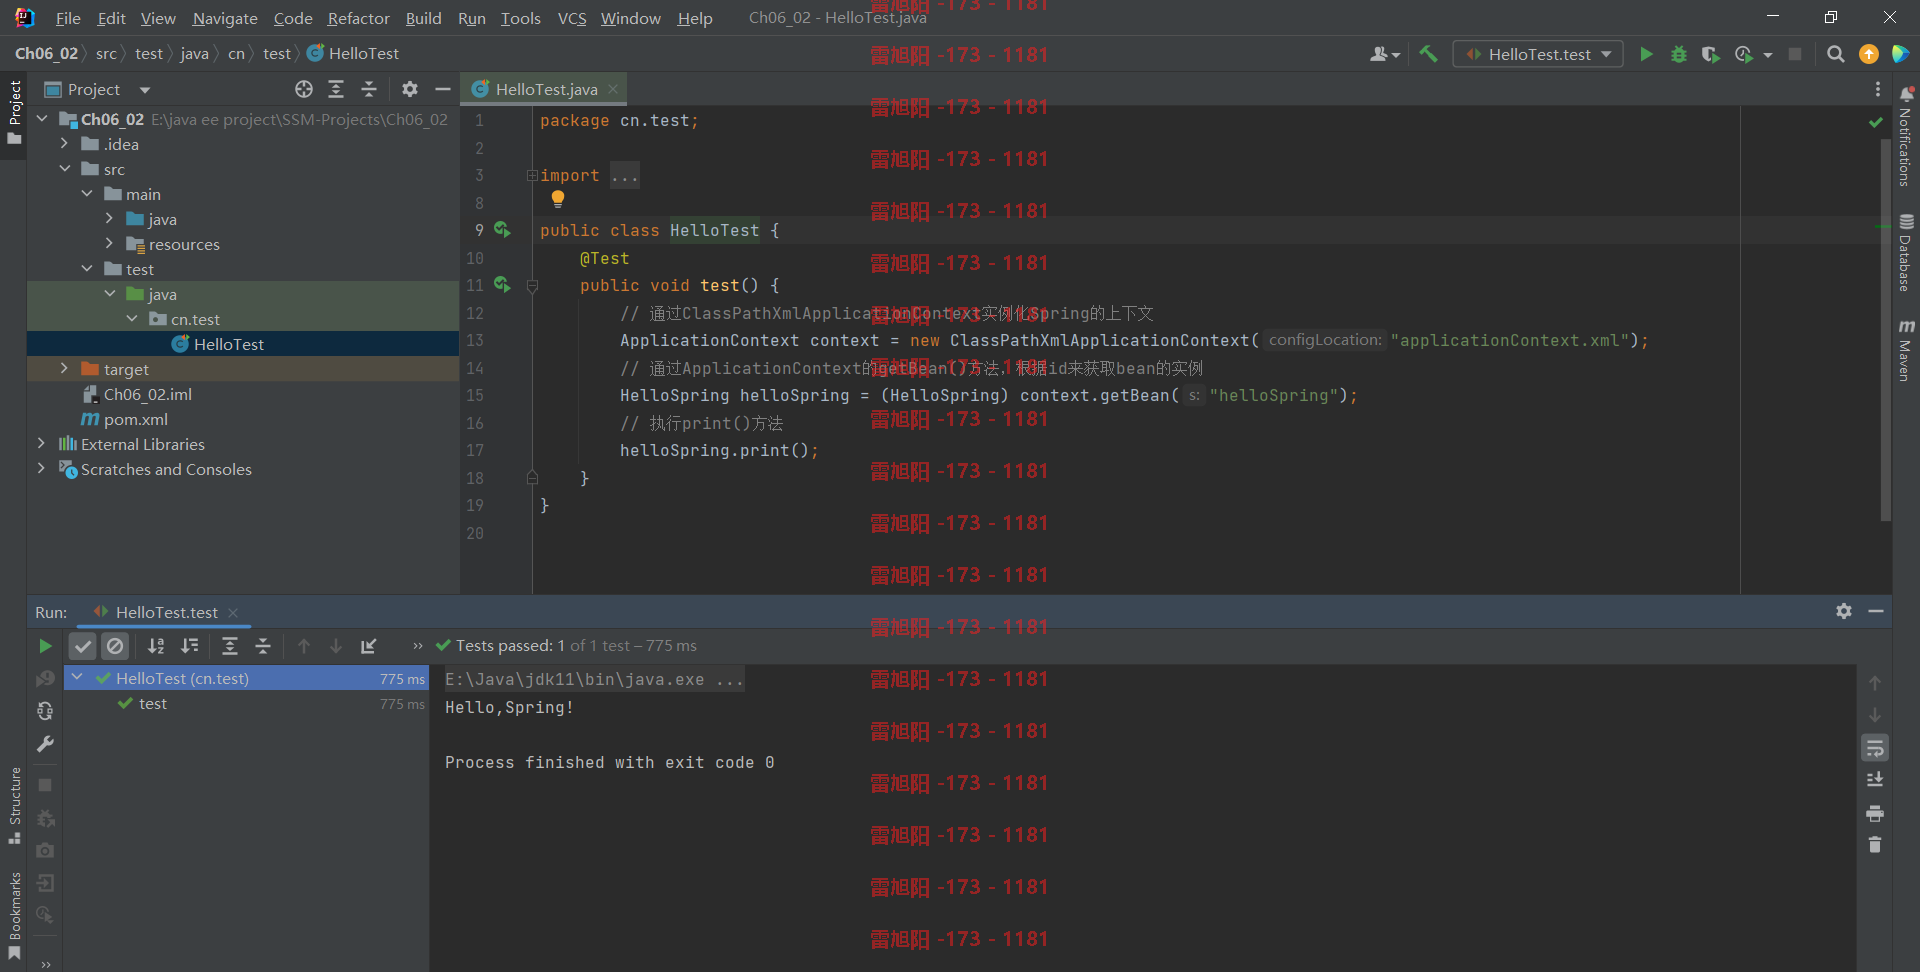Start debugging with the bug icon
1920x972 pixels.
point(1679,54)
